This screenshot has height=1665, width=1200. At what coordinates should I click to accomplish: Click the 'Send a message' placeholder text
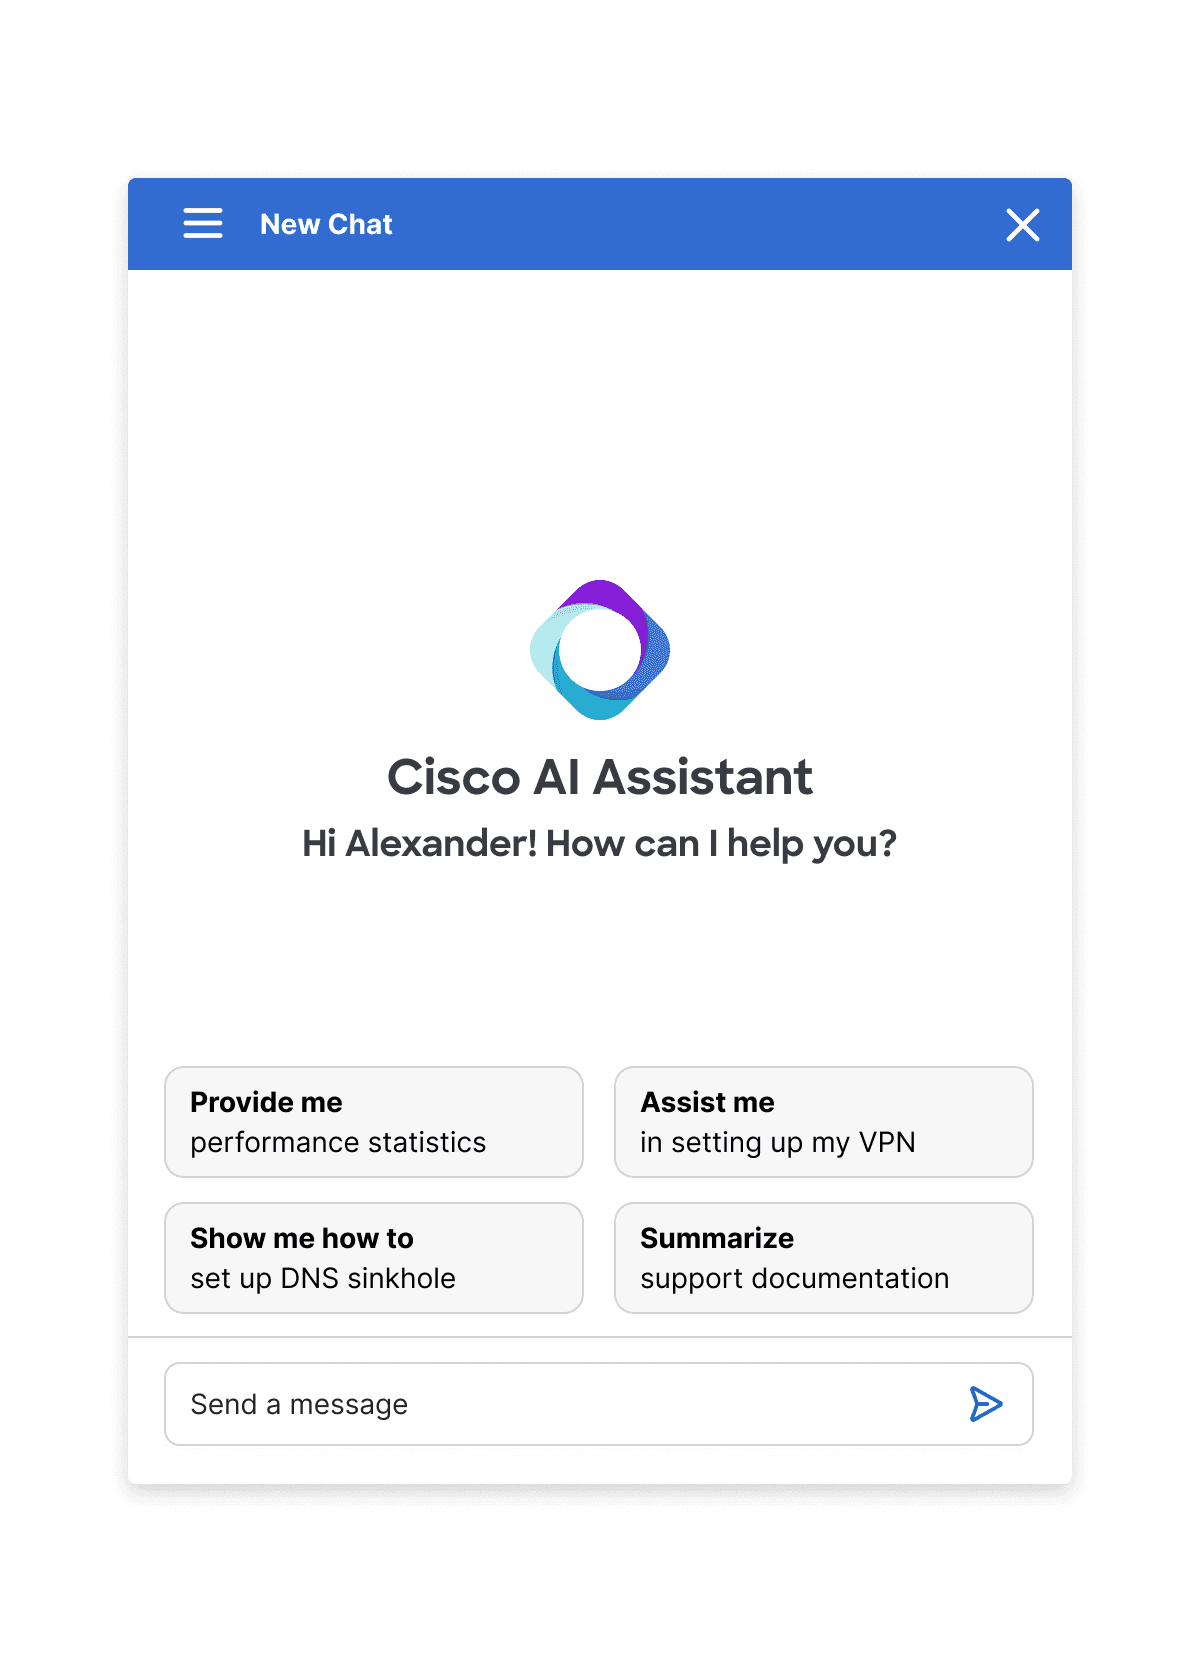[299, 1404]
